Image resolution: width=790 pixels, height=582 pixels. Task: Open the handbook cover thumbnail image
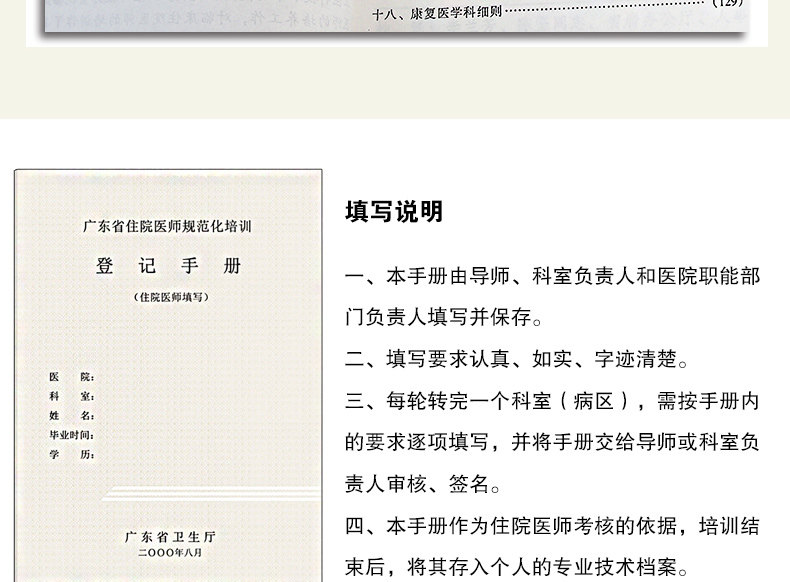(168, 375)
